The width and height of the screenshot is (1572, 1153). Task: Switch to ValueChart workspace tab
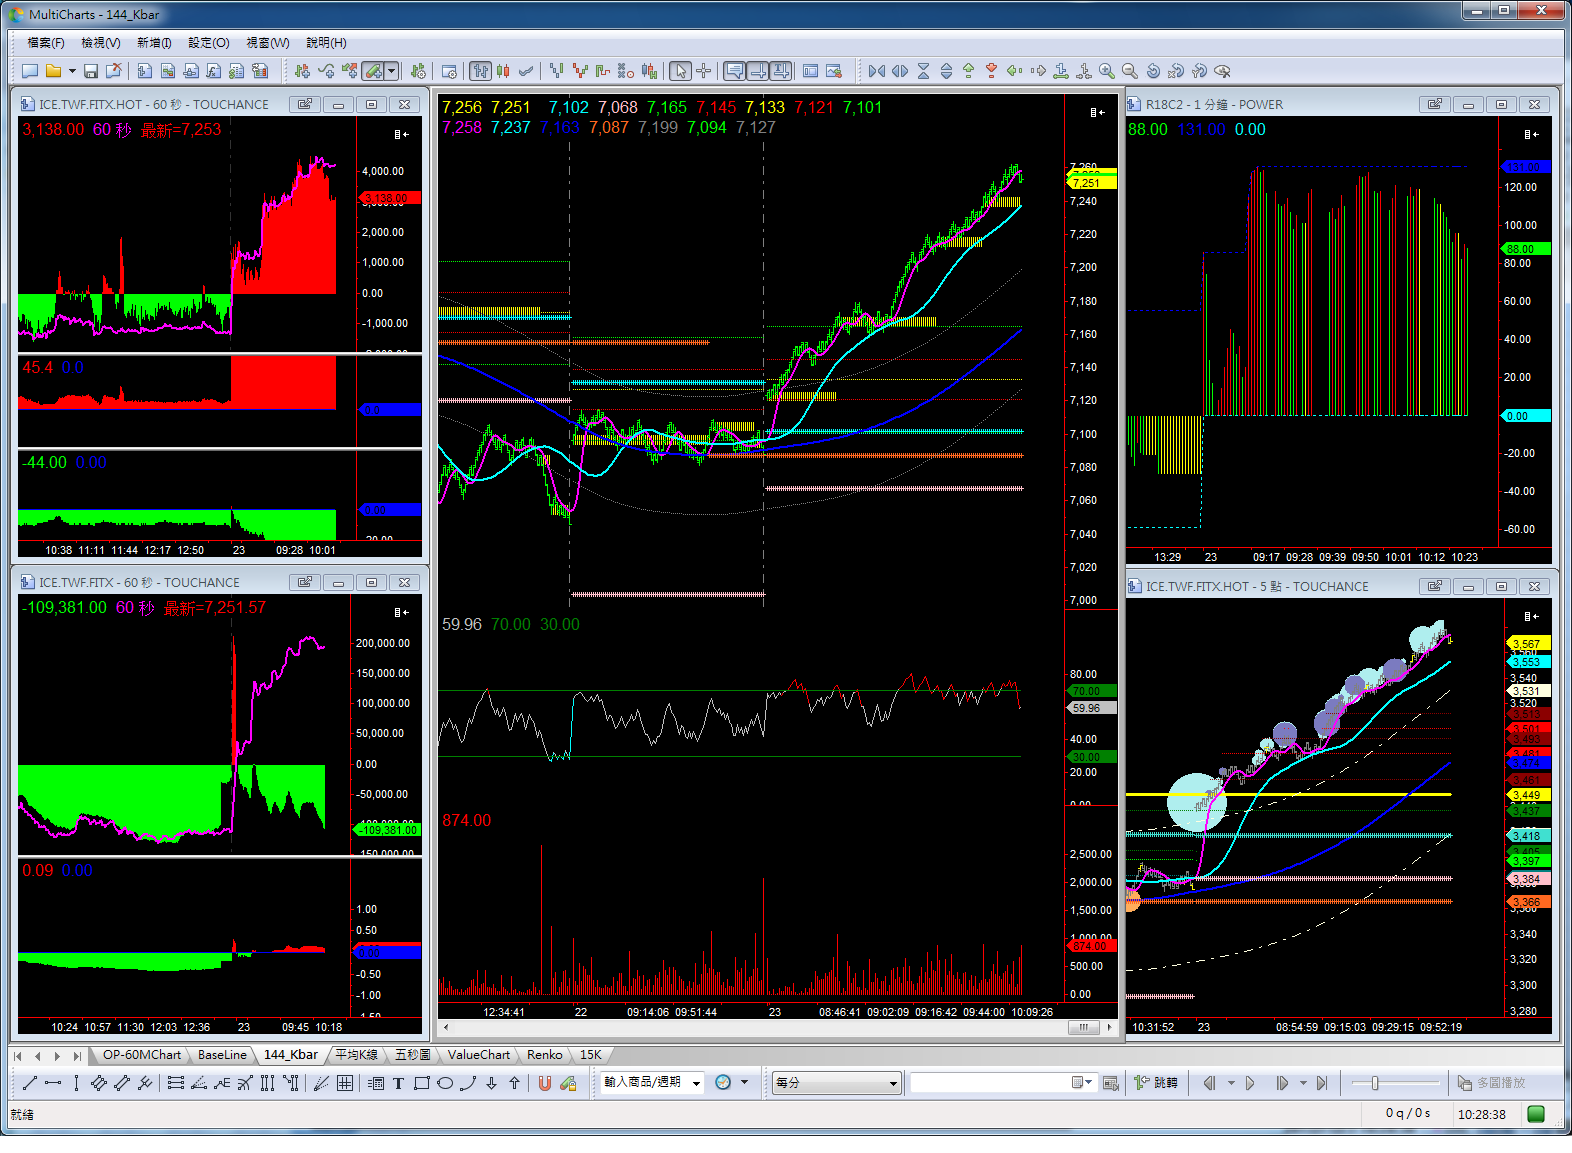pyautogui.click(x=479, y=1055)
